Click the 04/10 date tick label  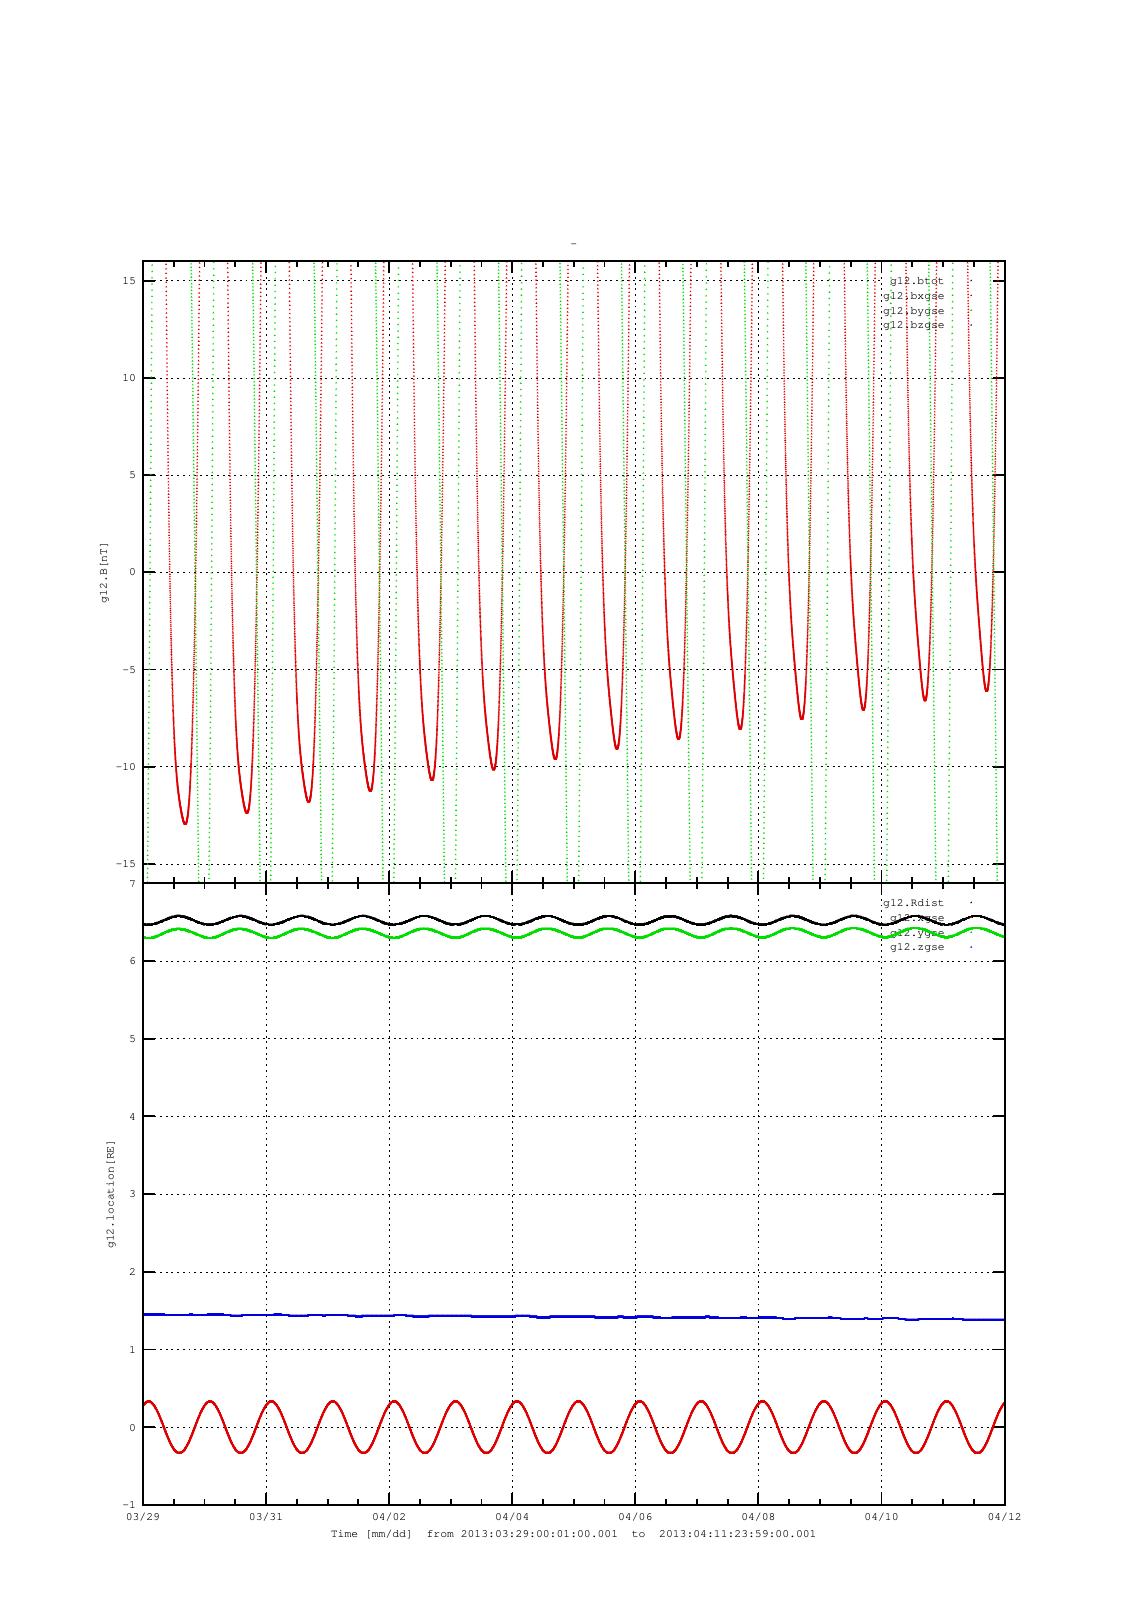coord(881,1517)
